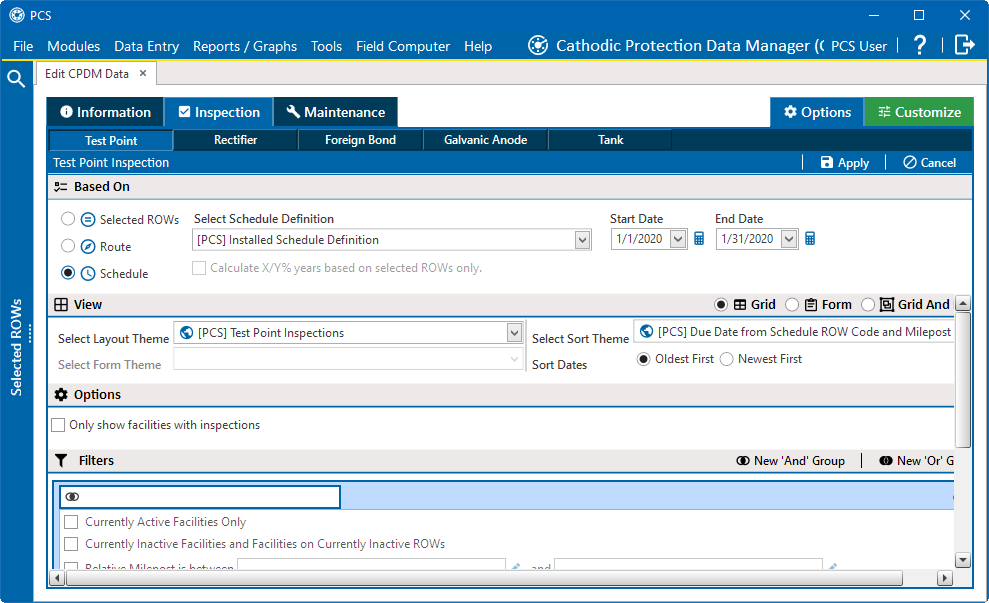Click the green Customize button
989x603 pixels.
919,112
